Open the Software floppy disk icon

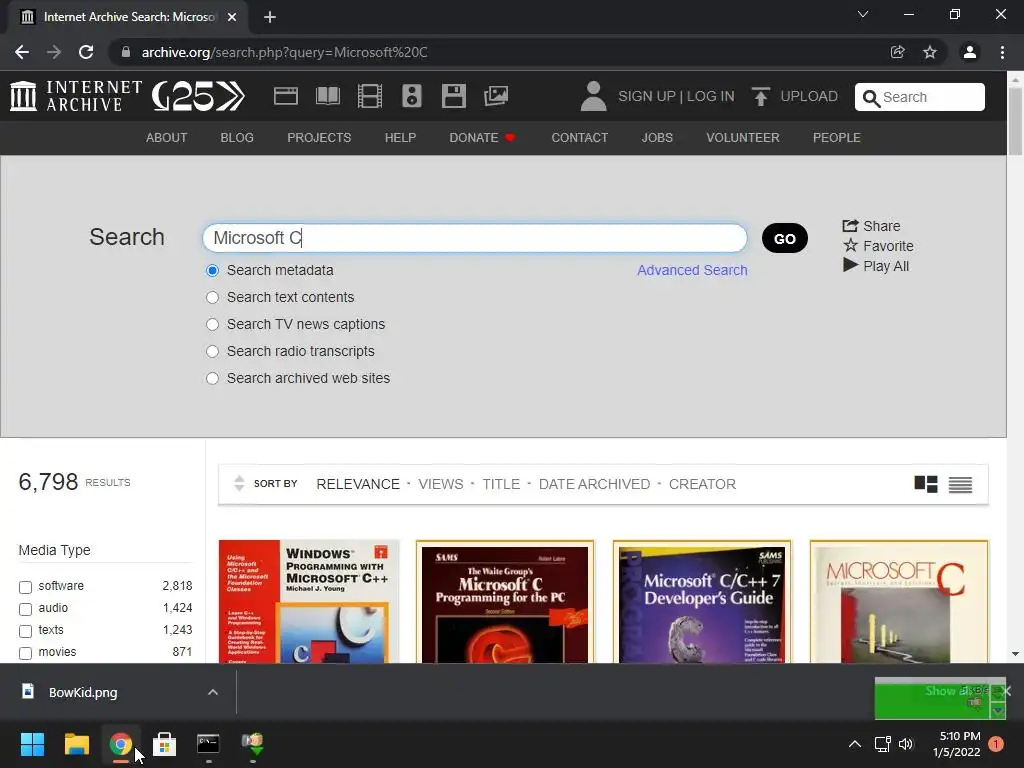point(454,96)
